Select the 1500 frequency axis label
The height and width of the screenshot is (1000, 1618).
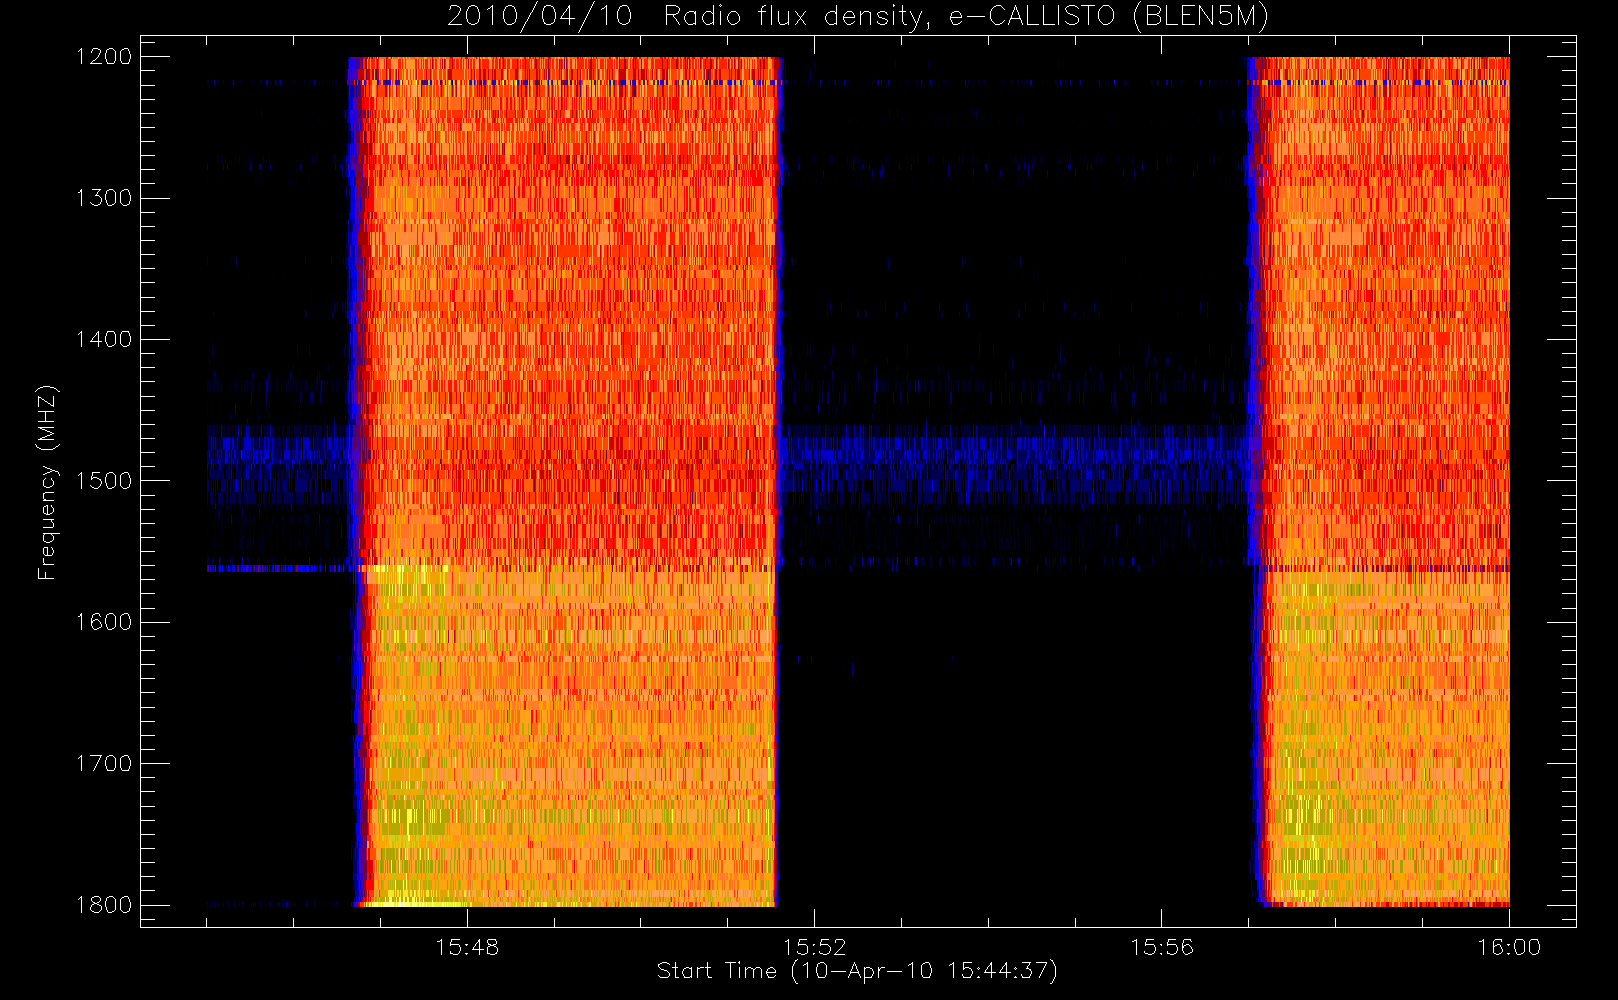click(104, 481)
